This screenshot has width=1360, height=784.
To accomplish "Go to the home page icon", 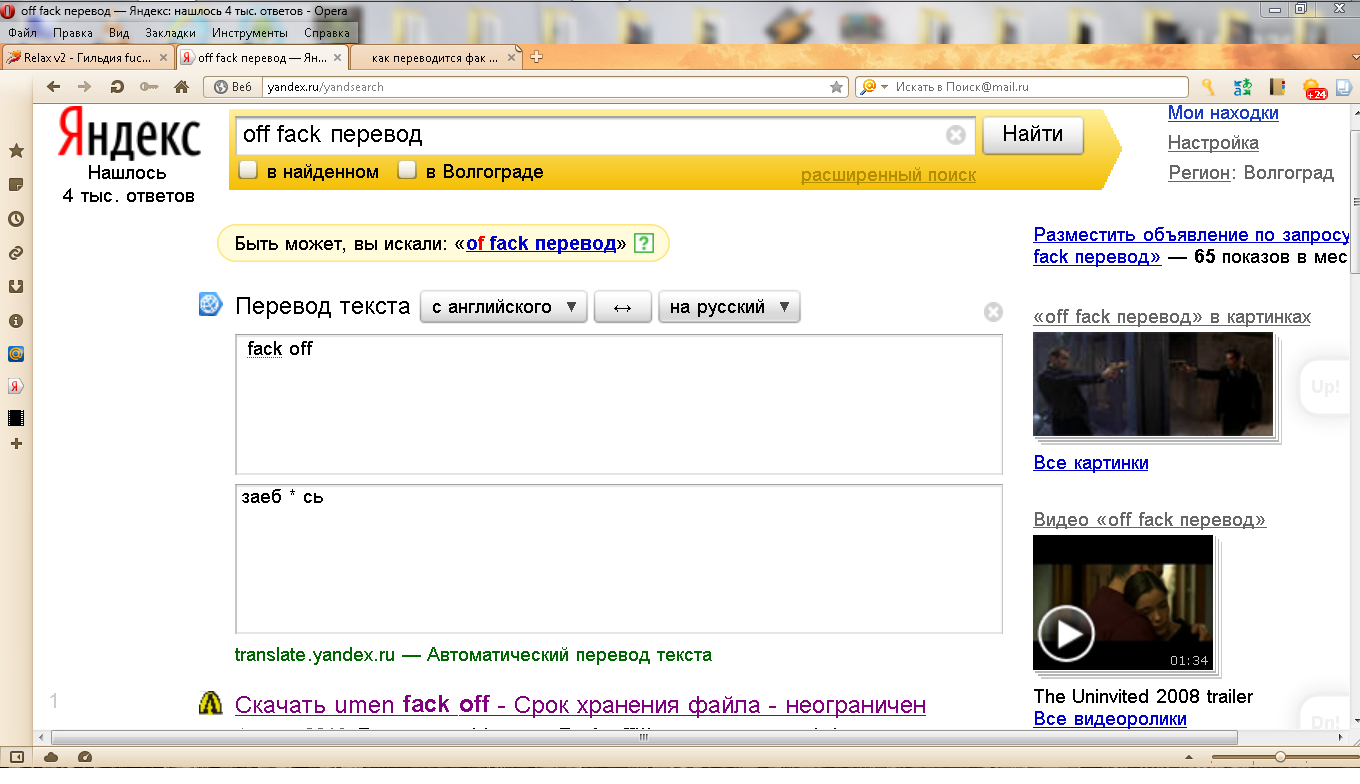I will (181, 87).
